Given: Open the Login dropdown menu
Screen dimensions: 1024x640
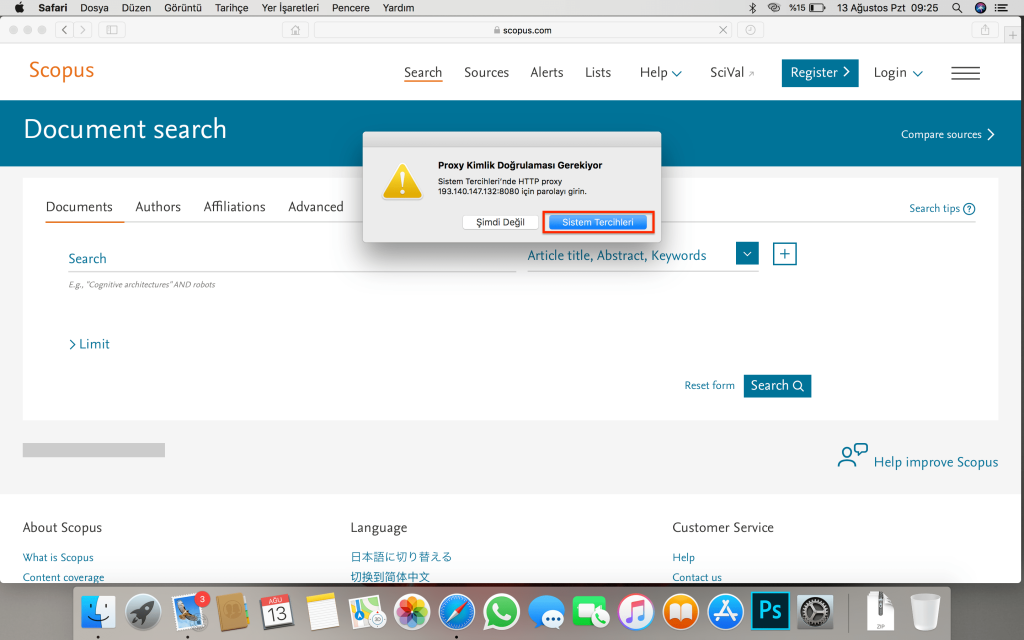Looking at the screenshot, I should click(x=897, y=73).
